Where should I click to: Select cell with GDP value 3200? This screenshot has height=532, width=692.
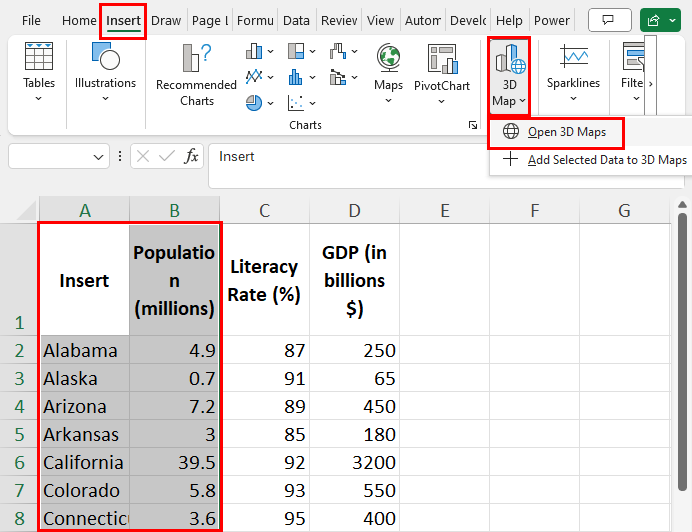(x=354, y=462)
